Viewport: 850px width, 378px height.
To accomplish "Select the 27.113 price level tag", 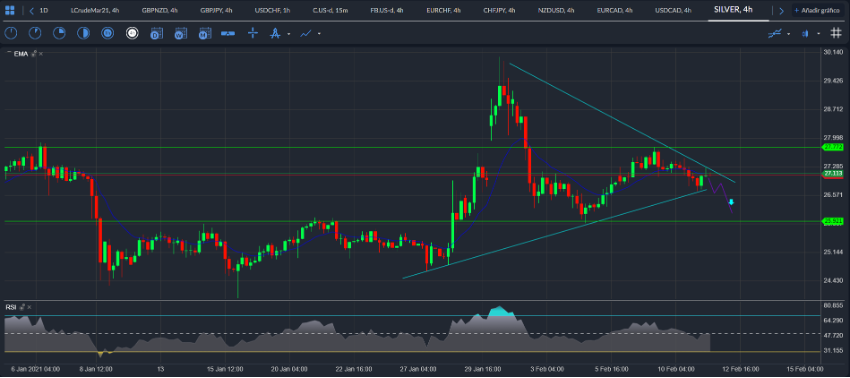I will pos(832,174).
